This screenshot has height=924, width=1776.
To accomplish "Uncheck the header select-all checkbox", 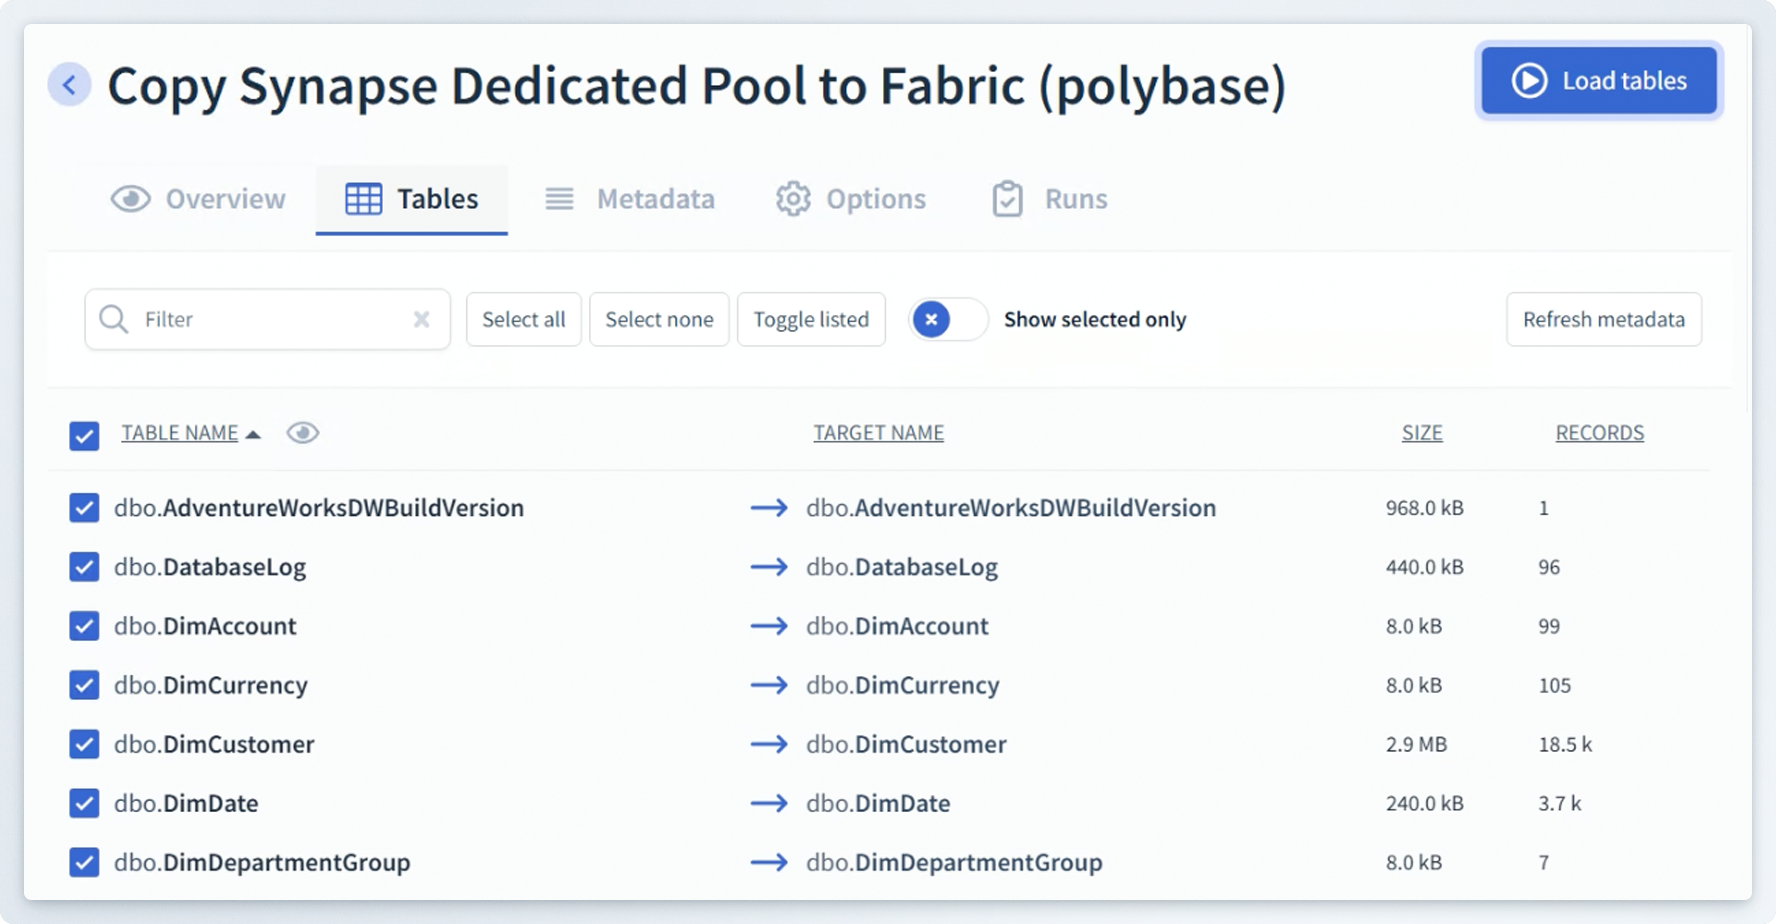I will [84, 436].
